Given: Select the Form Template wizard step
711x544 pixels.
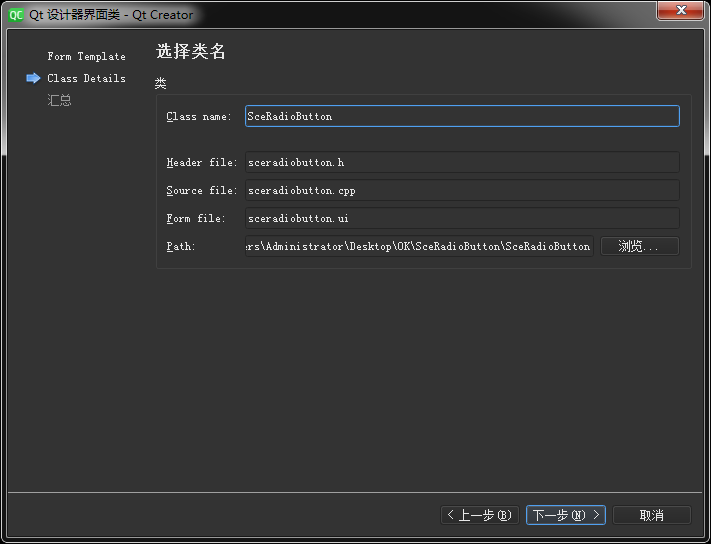Looking at the screenshot, I should click(x=86, y=57).
